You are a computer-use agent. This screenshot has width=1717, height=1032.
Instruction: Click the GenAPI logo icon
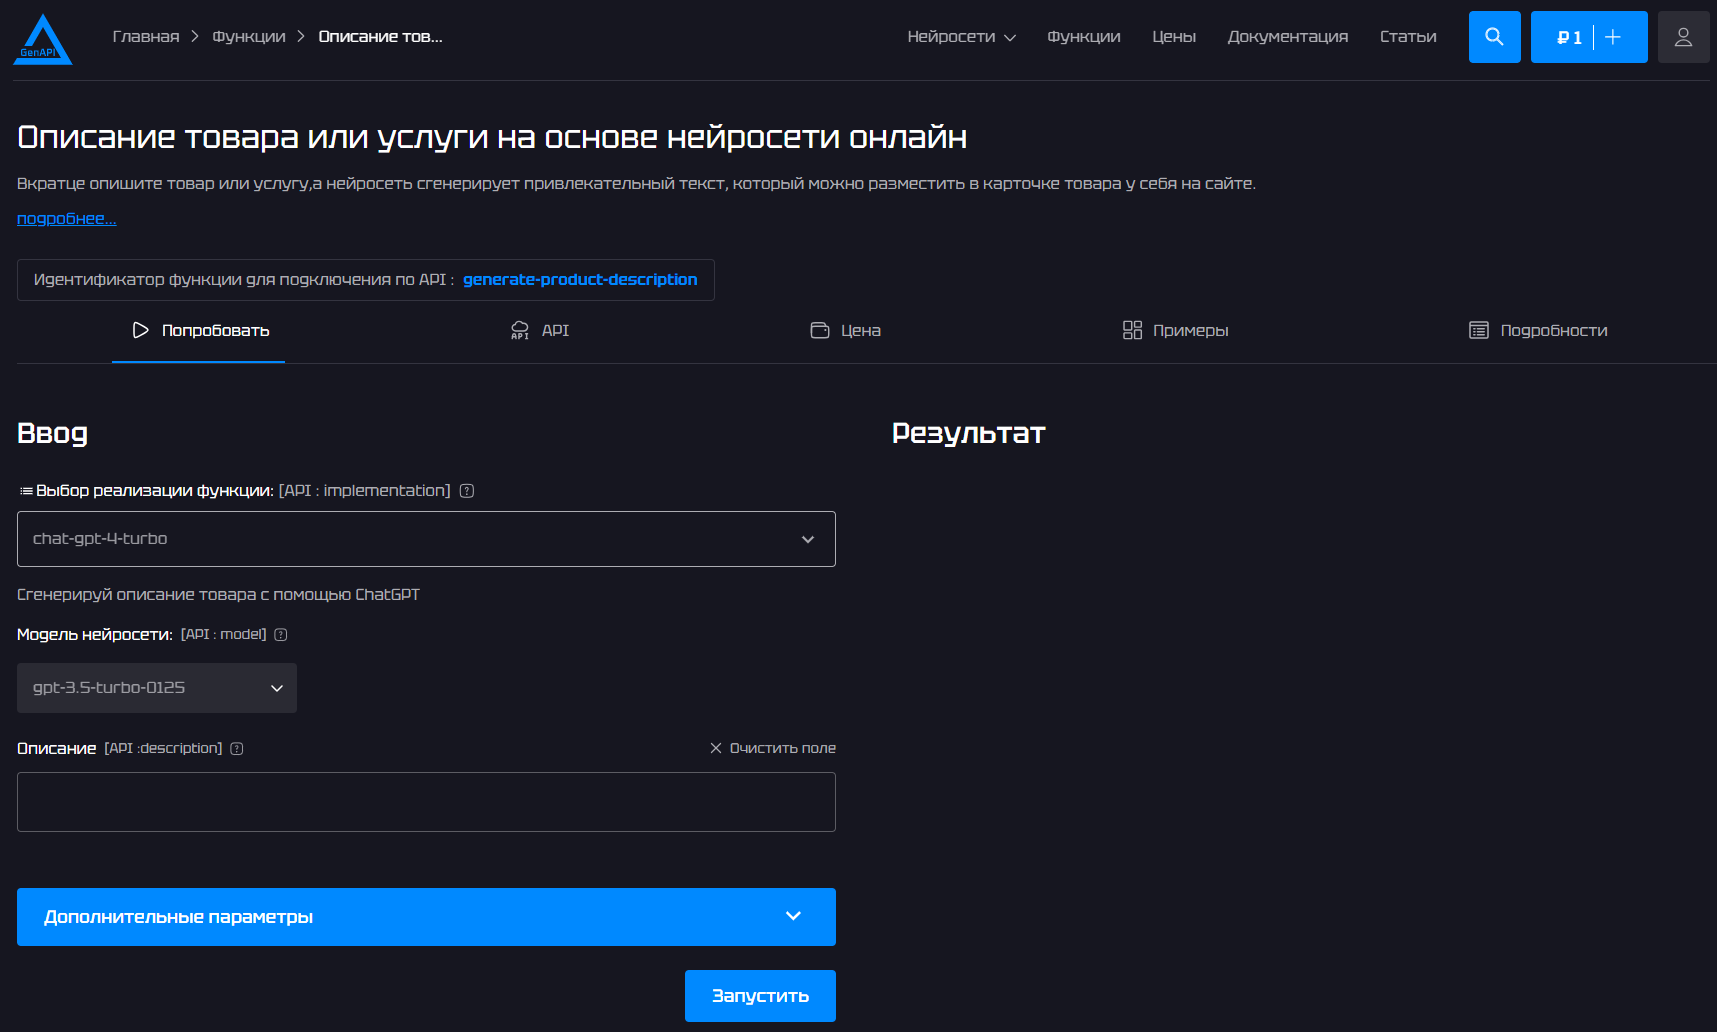(43, 40)
